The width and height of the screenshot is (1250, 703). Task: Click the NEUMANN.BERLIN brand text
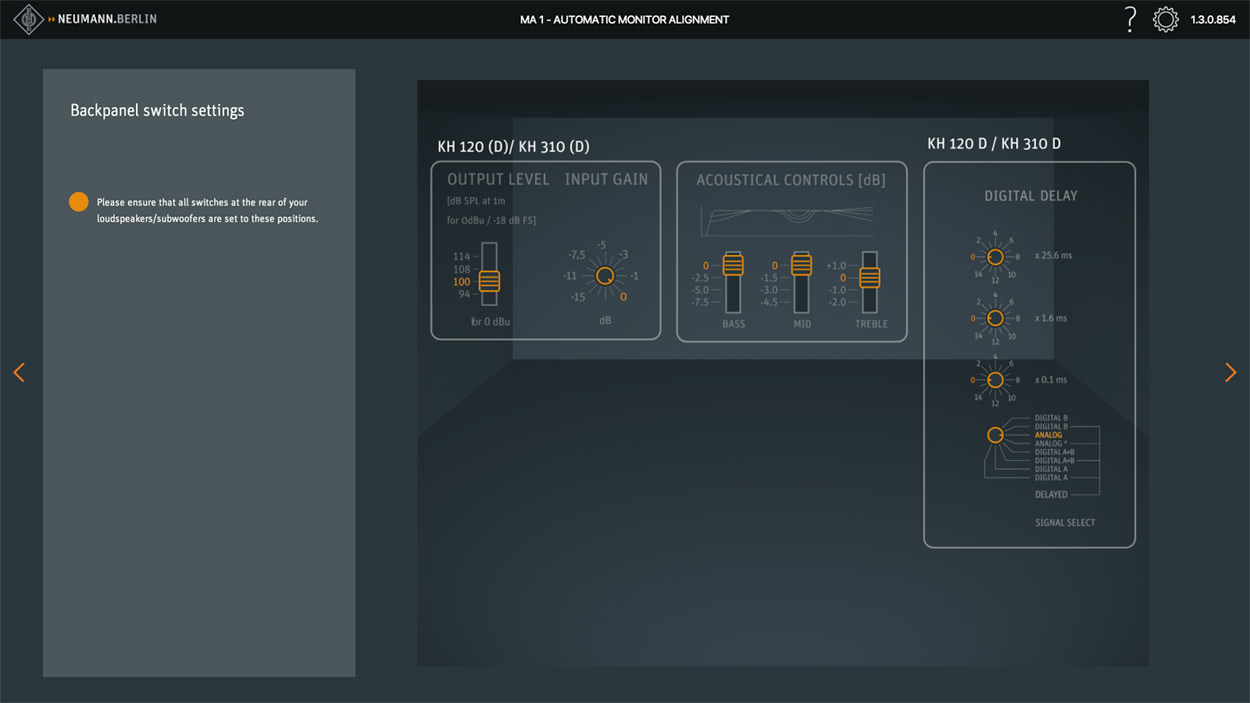(108, 19)
